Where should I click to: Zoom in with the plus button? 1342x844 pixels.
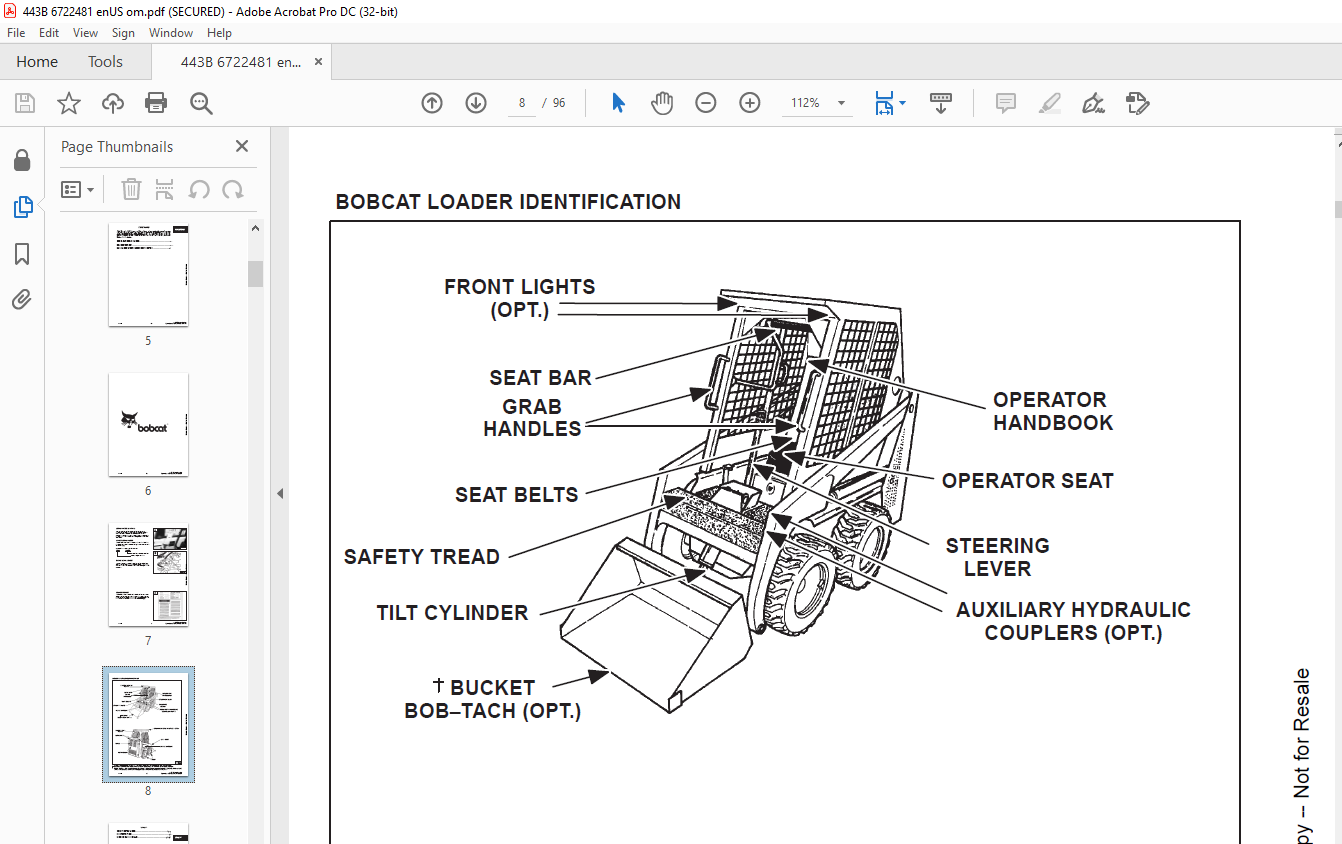point(750,103)
